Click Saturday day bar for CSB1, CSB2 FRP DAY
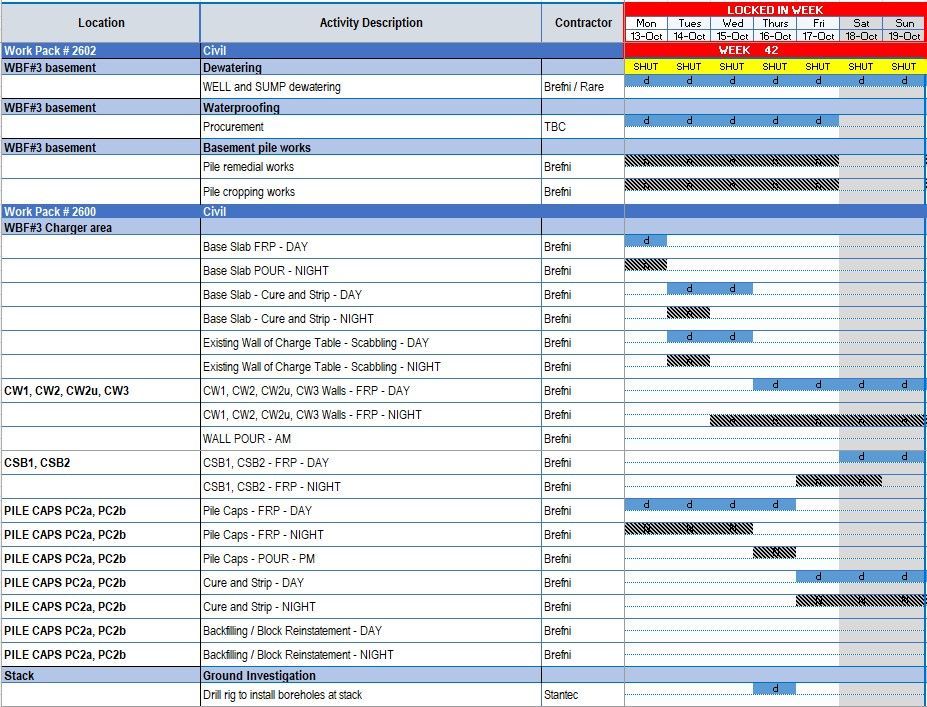This screenshot has width=927, height=707. [861, 456]
